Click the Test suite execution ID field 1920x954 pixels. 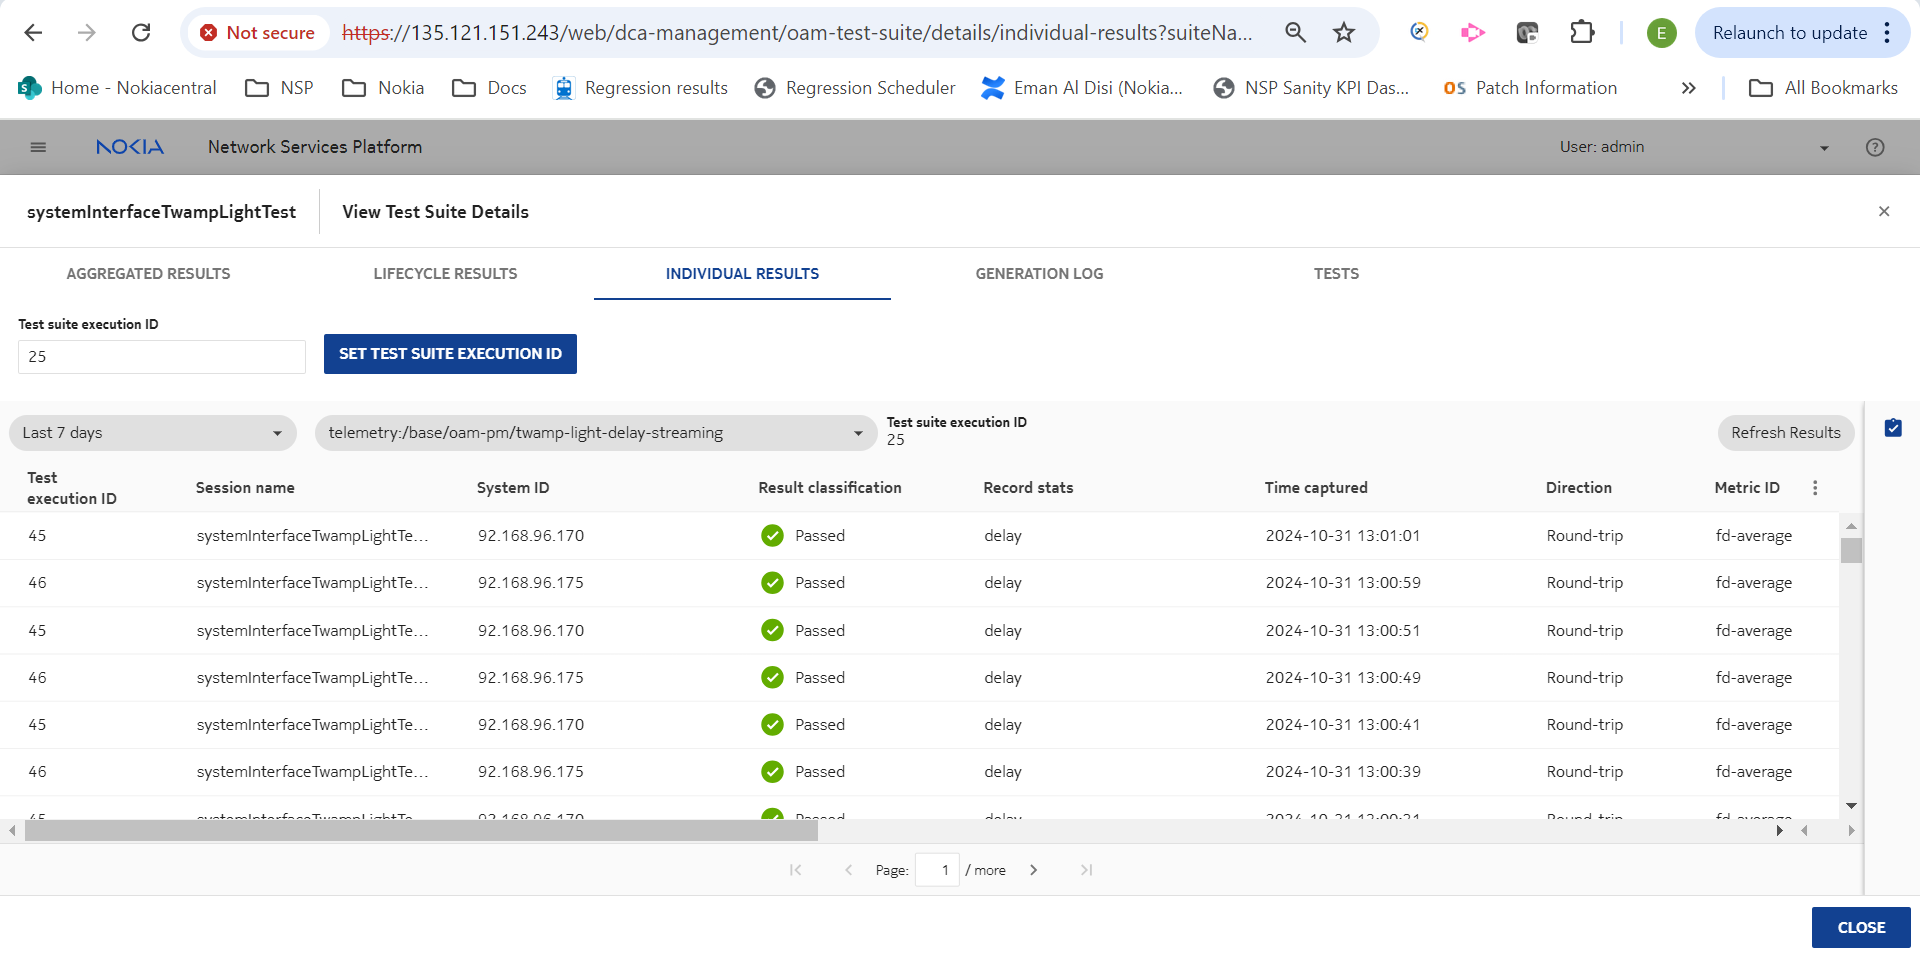162,357
